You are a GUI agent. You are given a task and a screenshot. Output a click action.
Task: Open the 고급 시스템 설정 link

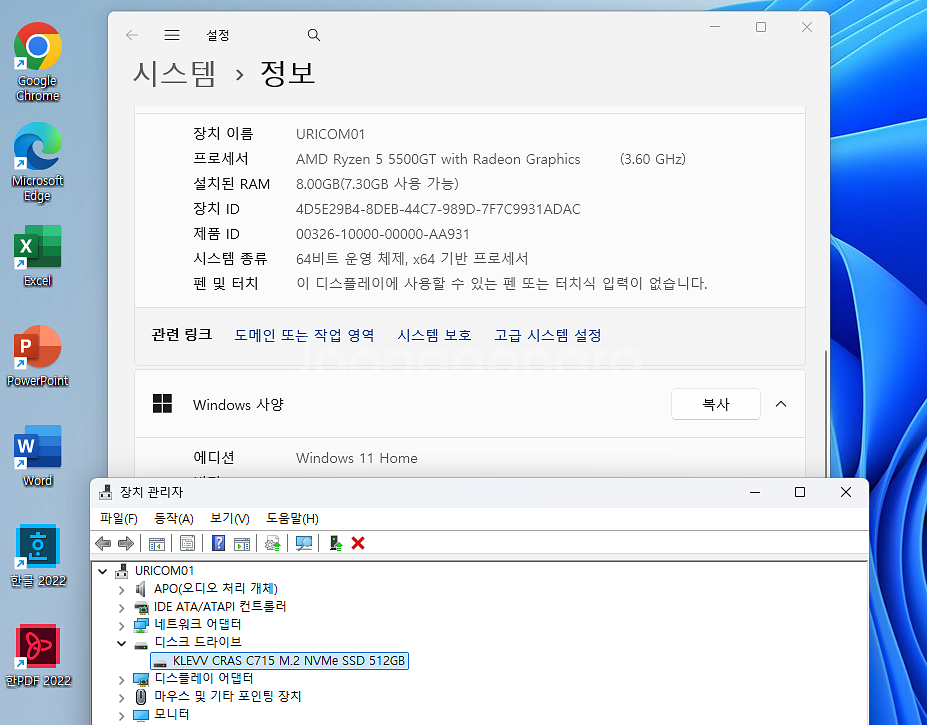point(549,335)
